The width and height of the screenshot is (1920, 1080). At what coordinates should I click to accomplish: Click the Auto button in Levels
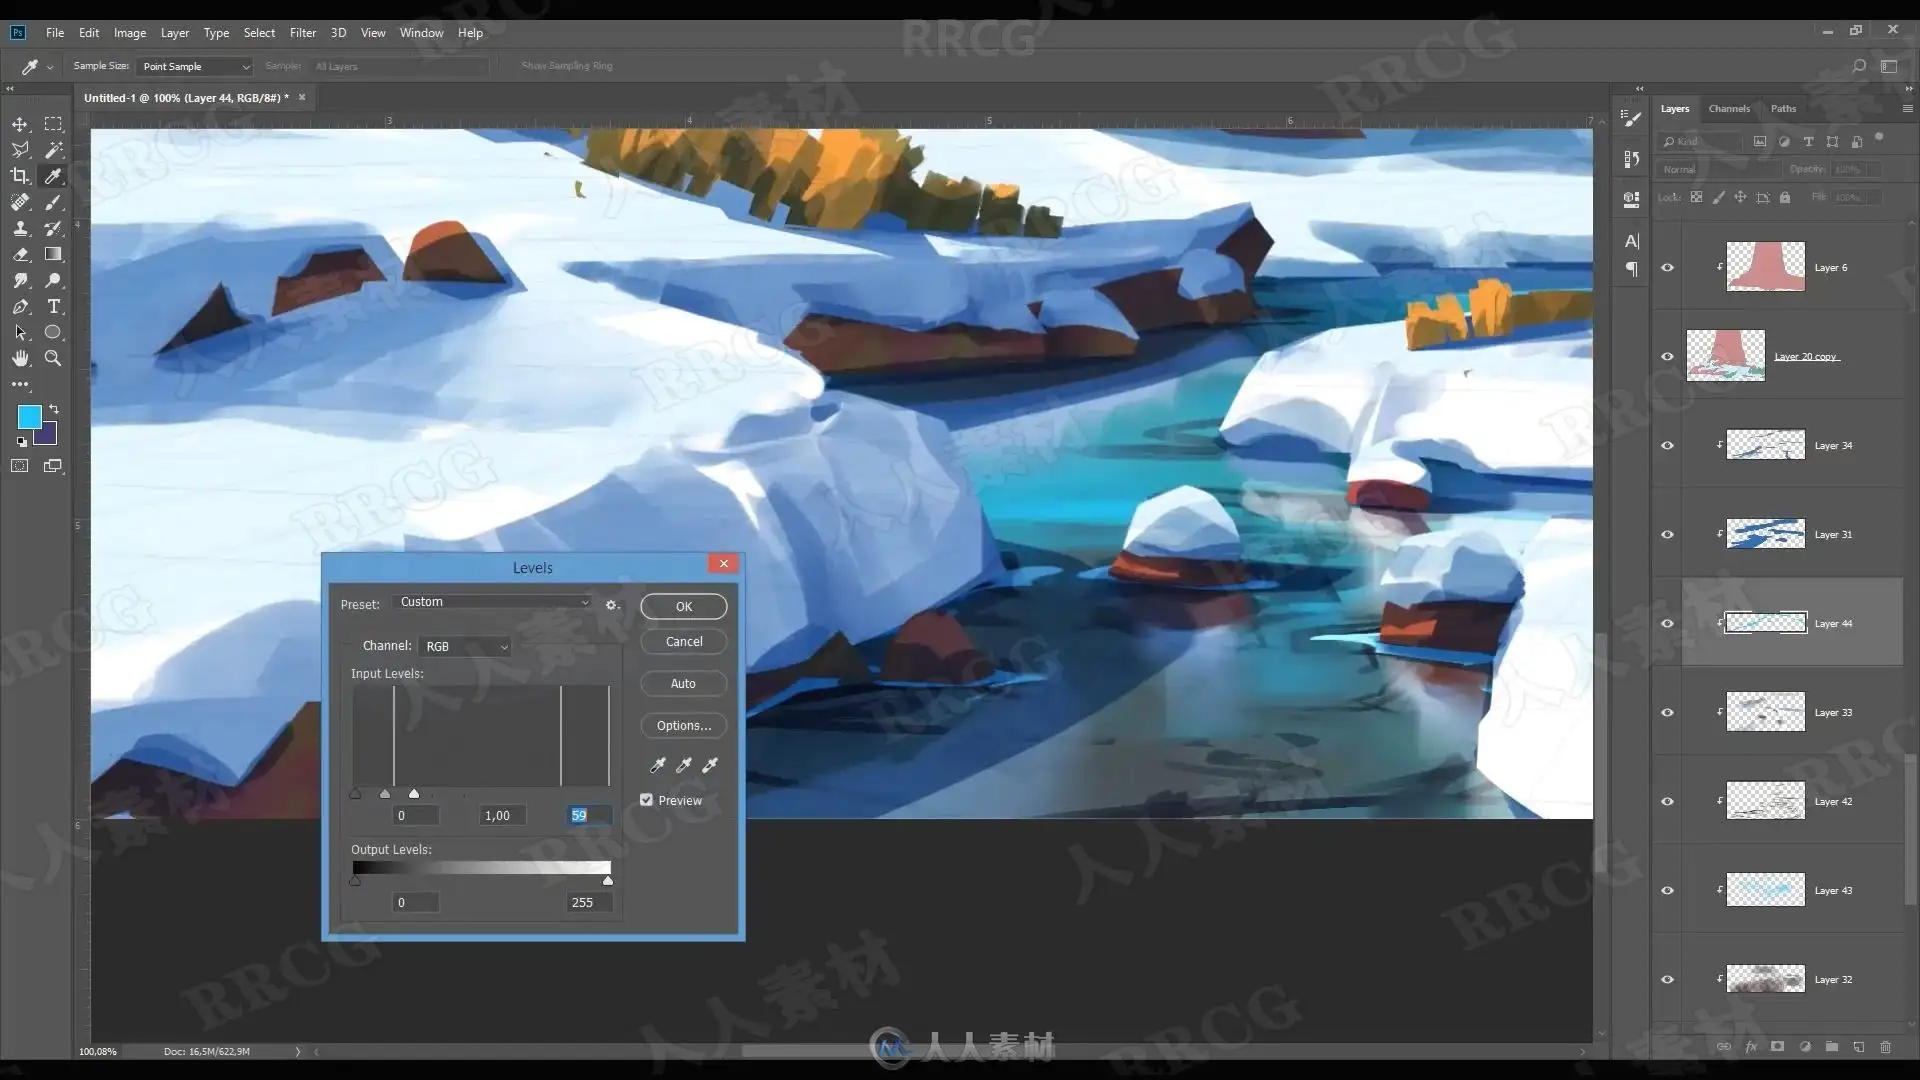pyautogui.click(x=684, y=684)
